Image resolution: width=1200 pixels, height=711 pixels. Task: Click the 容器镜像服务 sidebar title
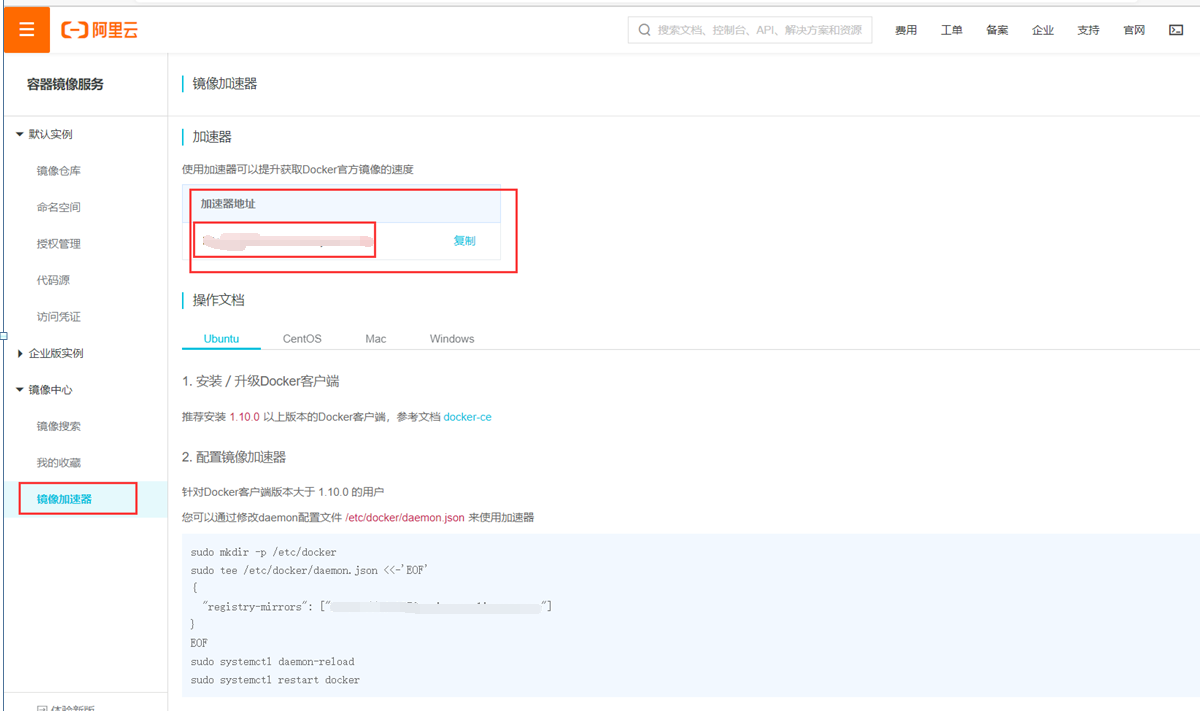(65, 85)
